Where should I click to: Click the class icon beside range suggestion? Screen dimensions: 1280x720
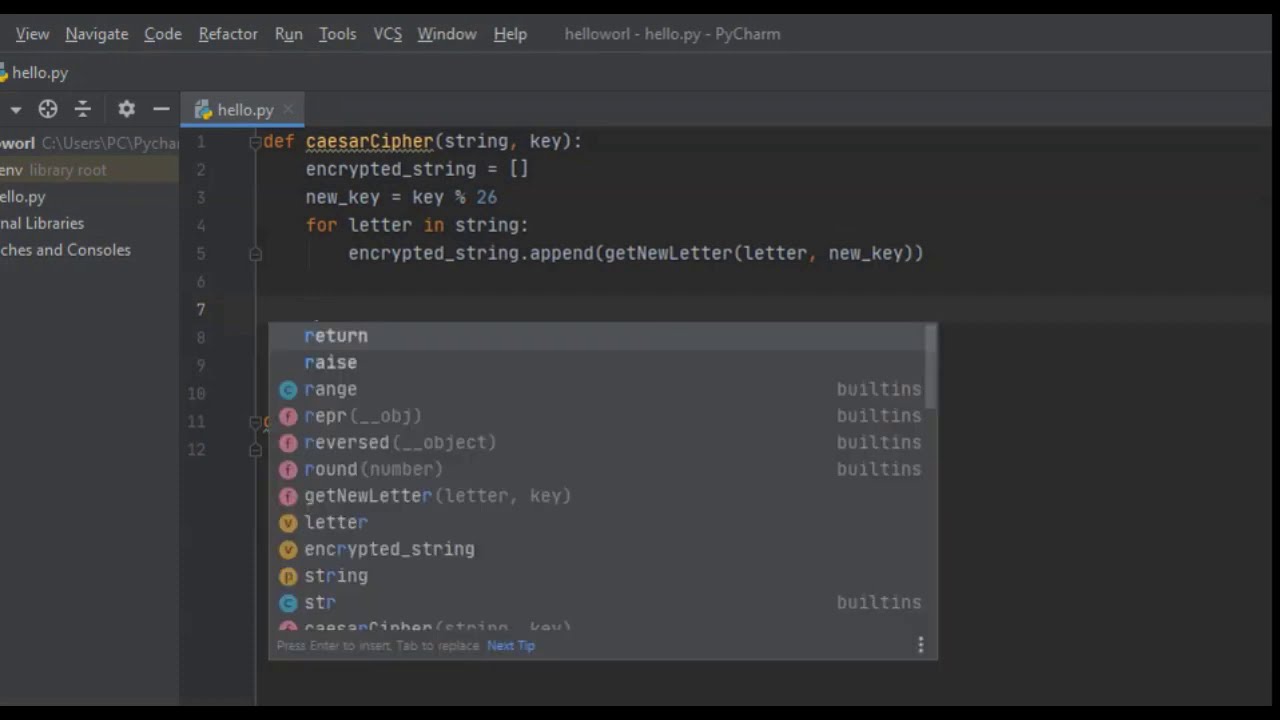[288, 390]
